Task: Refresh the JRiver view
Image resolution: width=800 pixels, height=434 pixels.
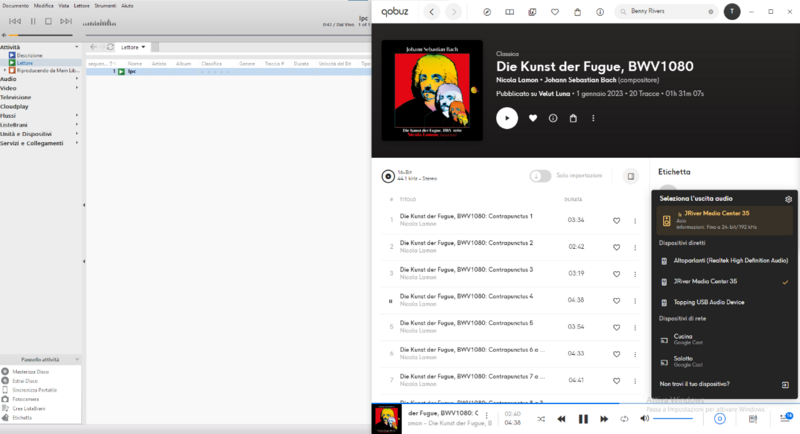Action: pos(110,47)
